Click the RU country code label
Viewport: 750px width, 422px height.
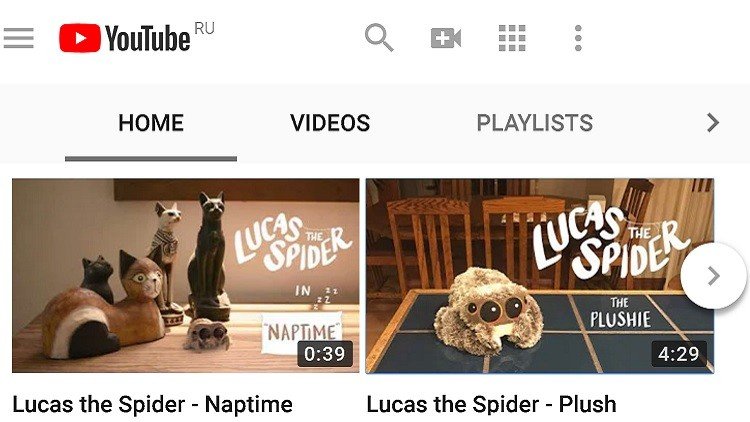[x=204, y=29]
